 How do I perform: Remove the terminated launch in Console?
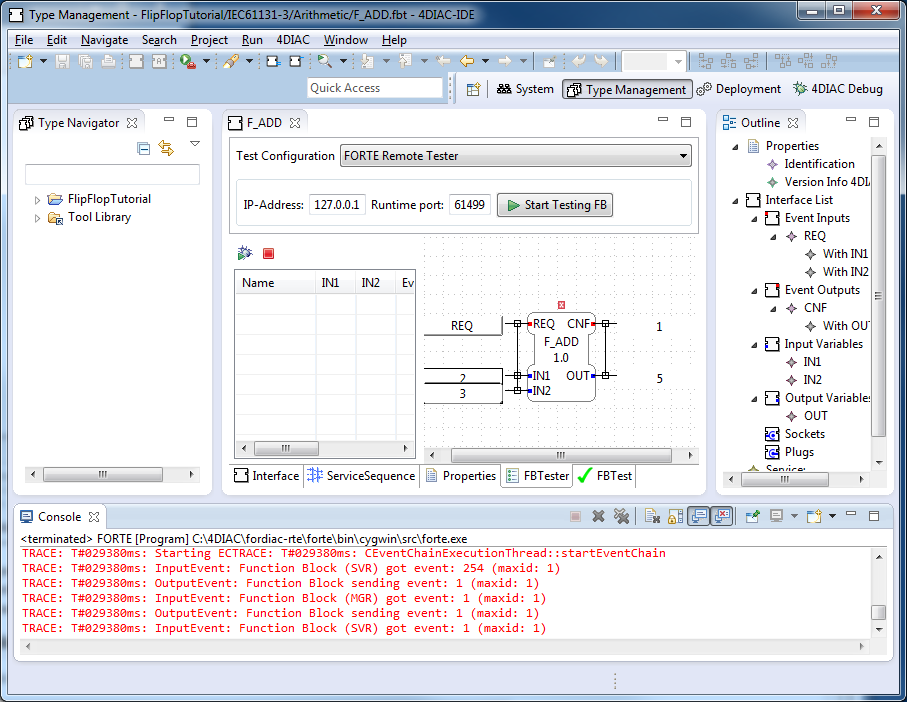click(x=599, y=516)
